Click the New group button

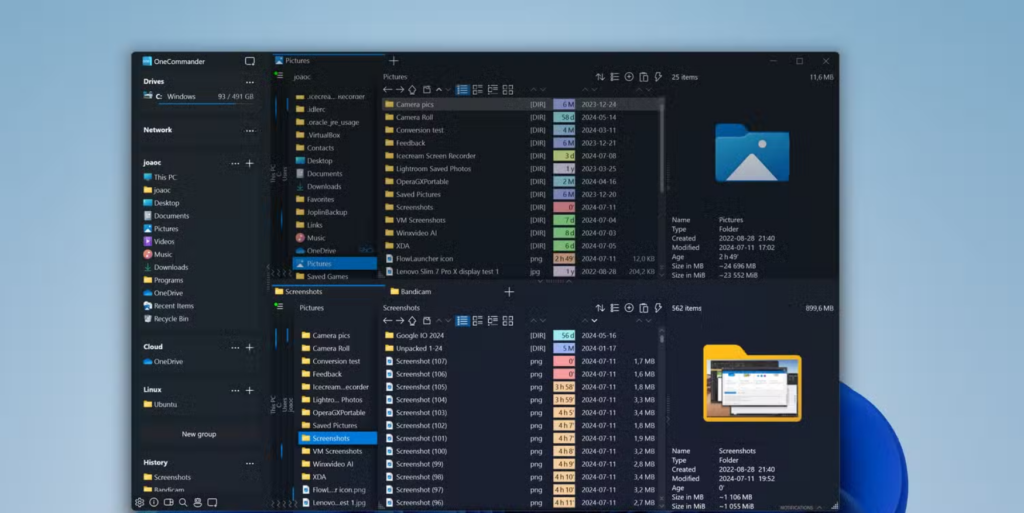coord(199,434)
